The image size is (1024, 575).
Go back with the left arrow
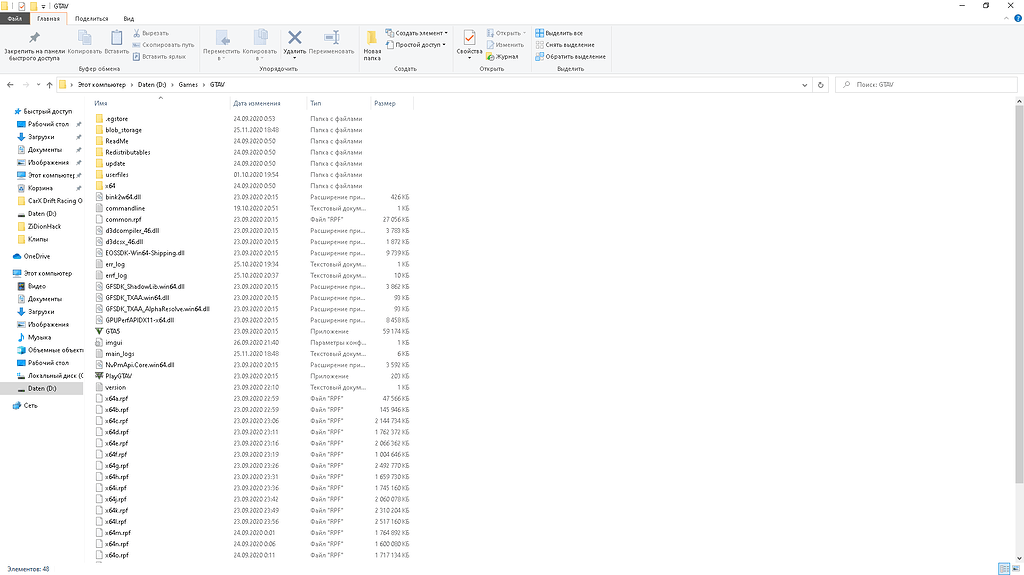[10, 84]
